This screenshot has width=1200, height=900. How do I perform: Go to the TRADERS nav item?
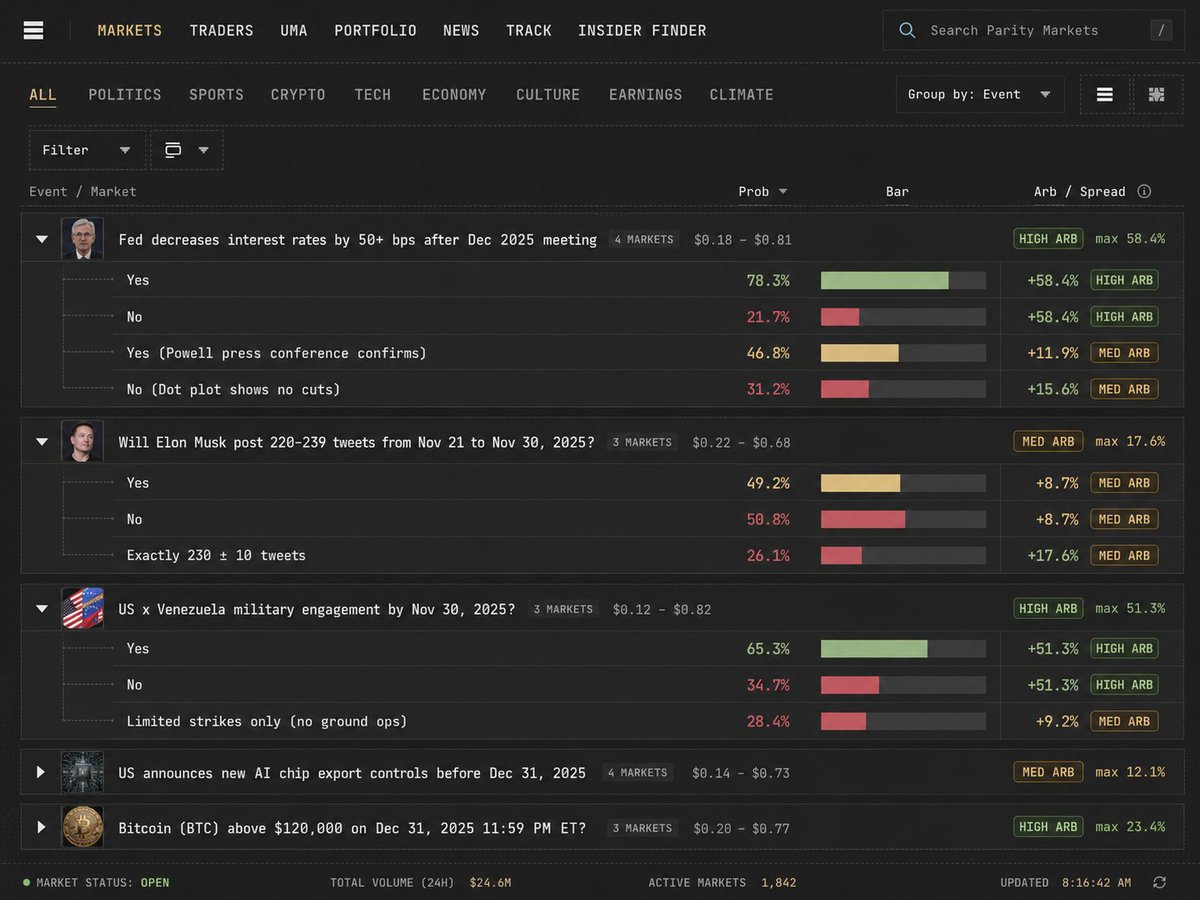(x=221, y=30)
